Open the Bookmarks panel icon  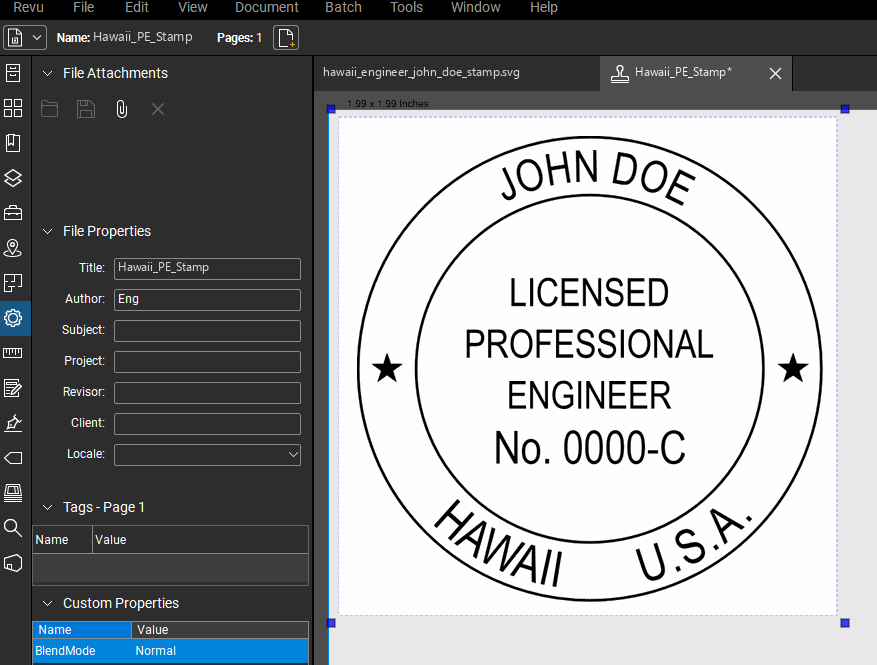pos(13,143)
